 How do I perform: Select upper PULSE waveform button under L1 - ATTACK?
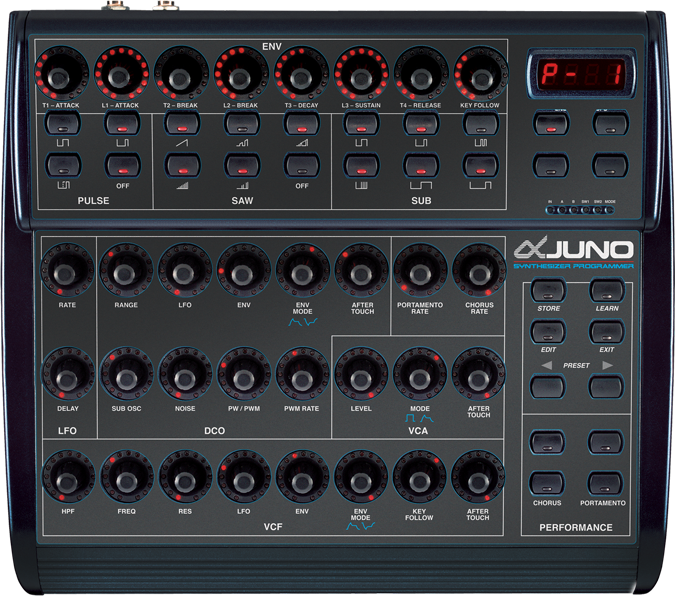point(123,124)
